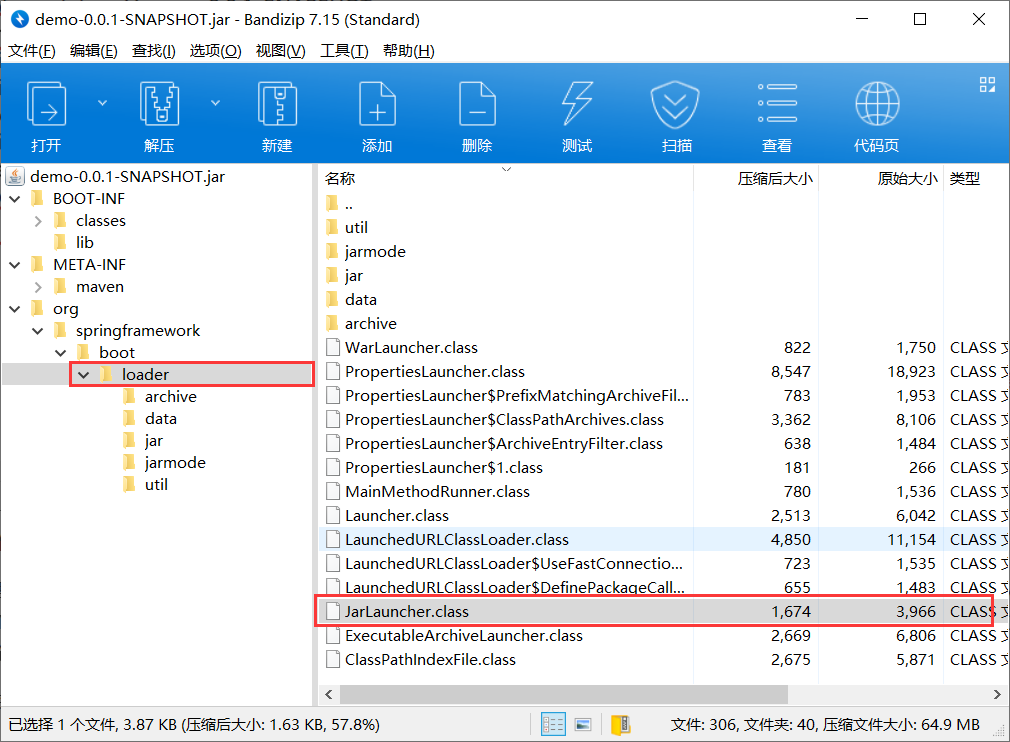Collapse the boot tree node
The width and height of the screenshot is (1010, 742).
61,353
